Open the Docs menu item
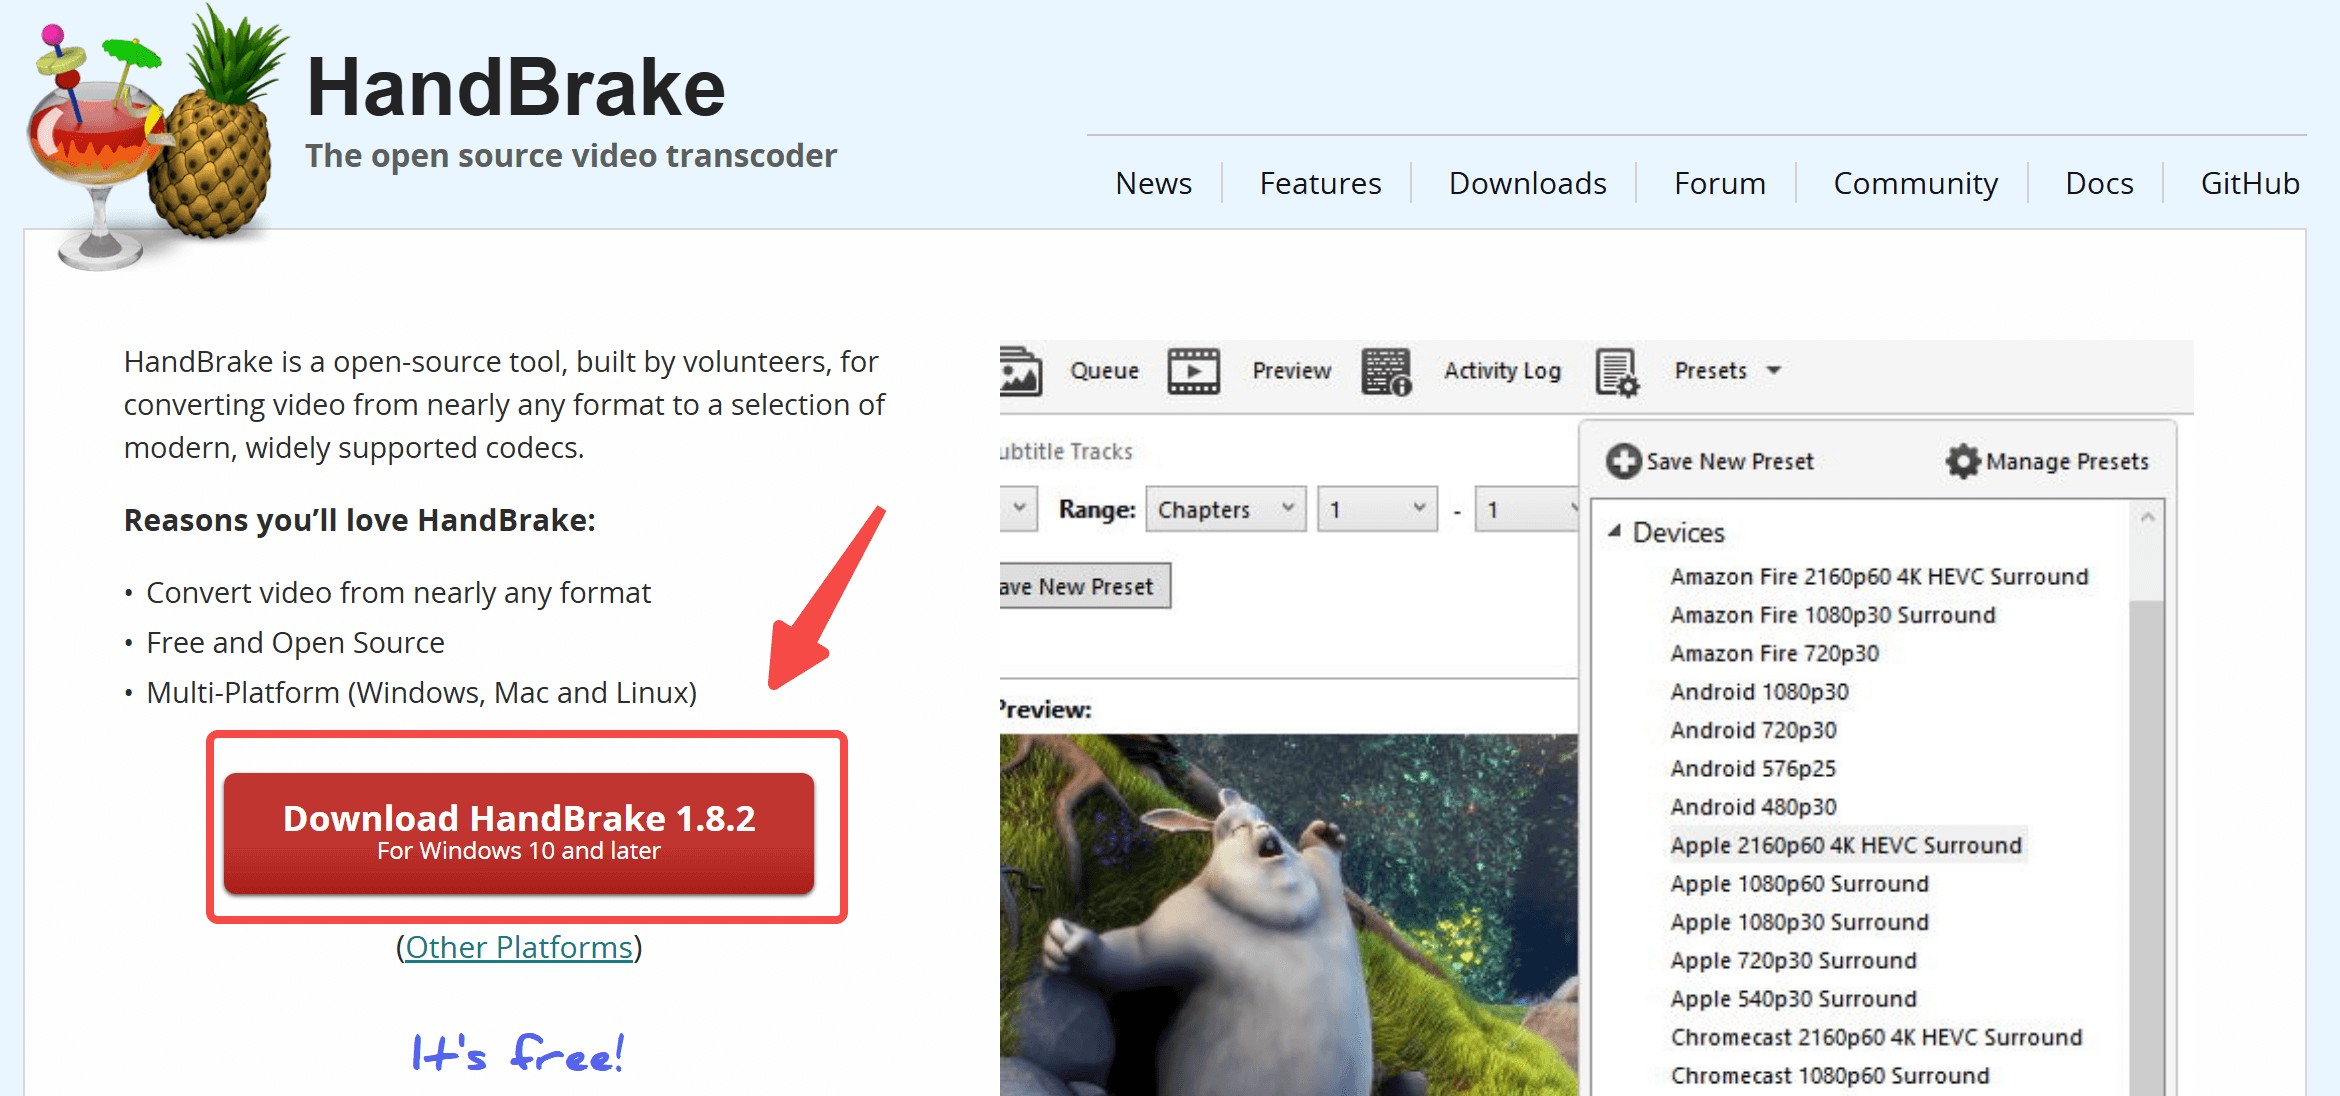This screenshot has width=2340, height=1096. (2099, 183)
